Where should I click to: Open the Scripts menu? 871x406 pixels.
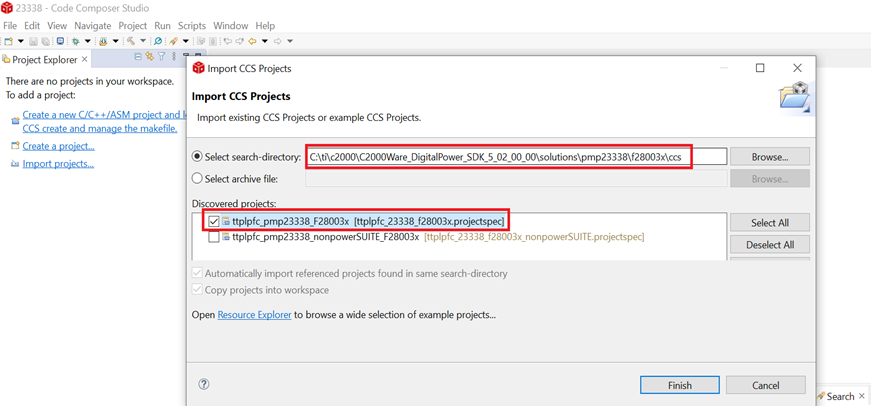191,25
